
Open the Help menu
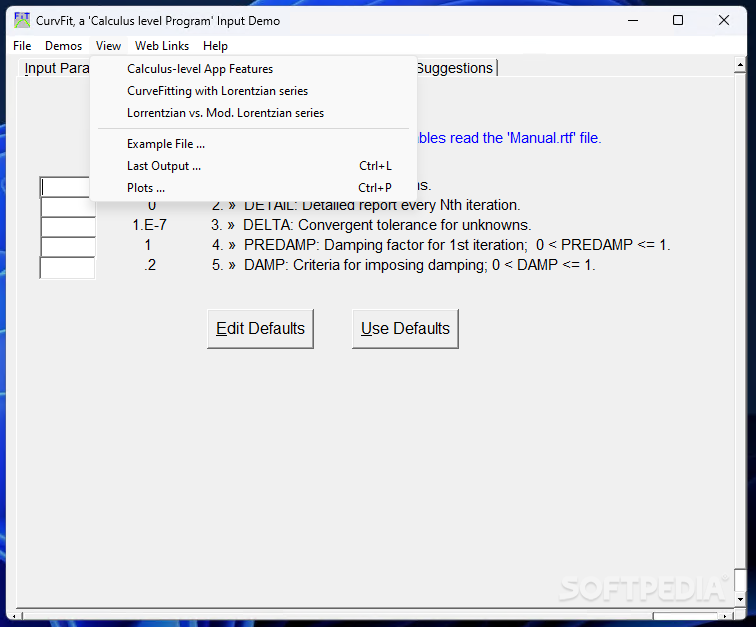215,46
